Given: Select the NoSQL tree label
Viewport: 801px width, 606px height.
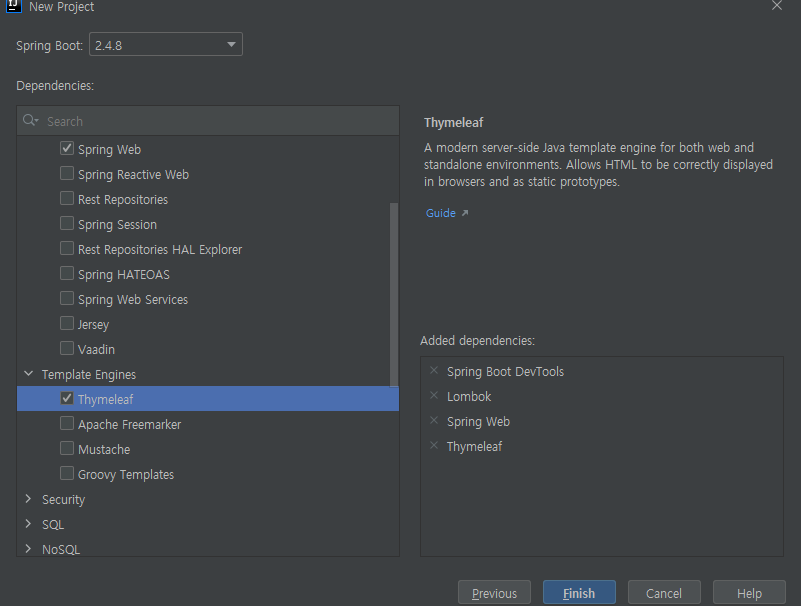Looking at the screenshot, I should coord(61,550).
